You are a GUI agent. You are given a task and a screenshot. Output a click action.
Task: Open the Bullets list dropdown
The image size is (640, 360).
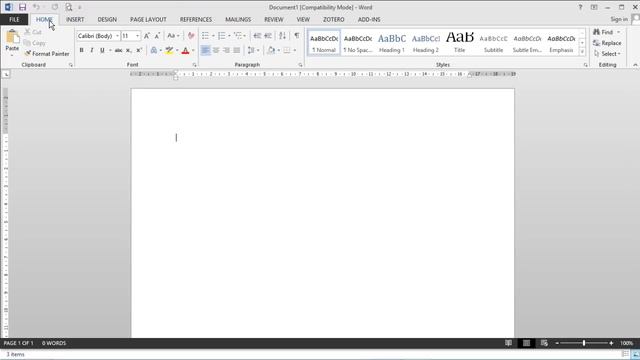click(x=213, y=36)
